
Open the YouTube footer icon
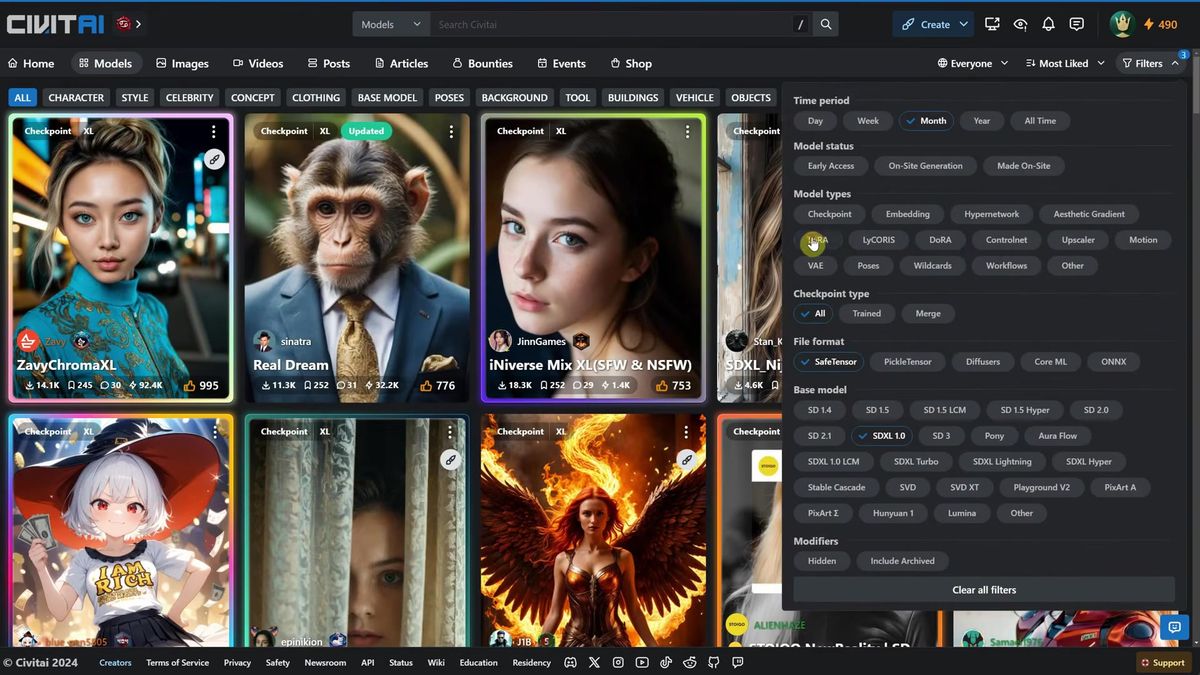(642, 662)
